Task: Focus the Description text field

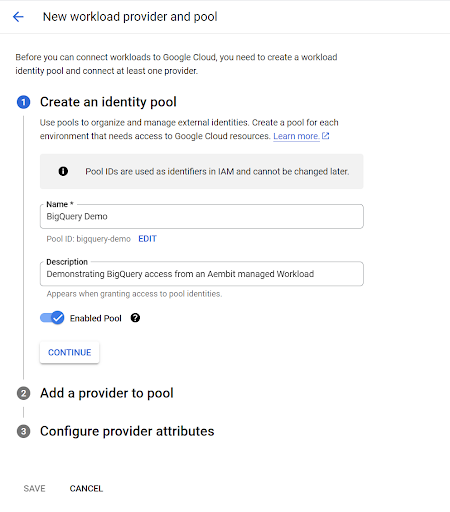Action: [x=202, y=274]
